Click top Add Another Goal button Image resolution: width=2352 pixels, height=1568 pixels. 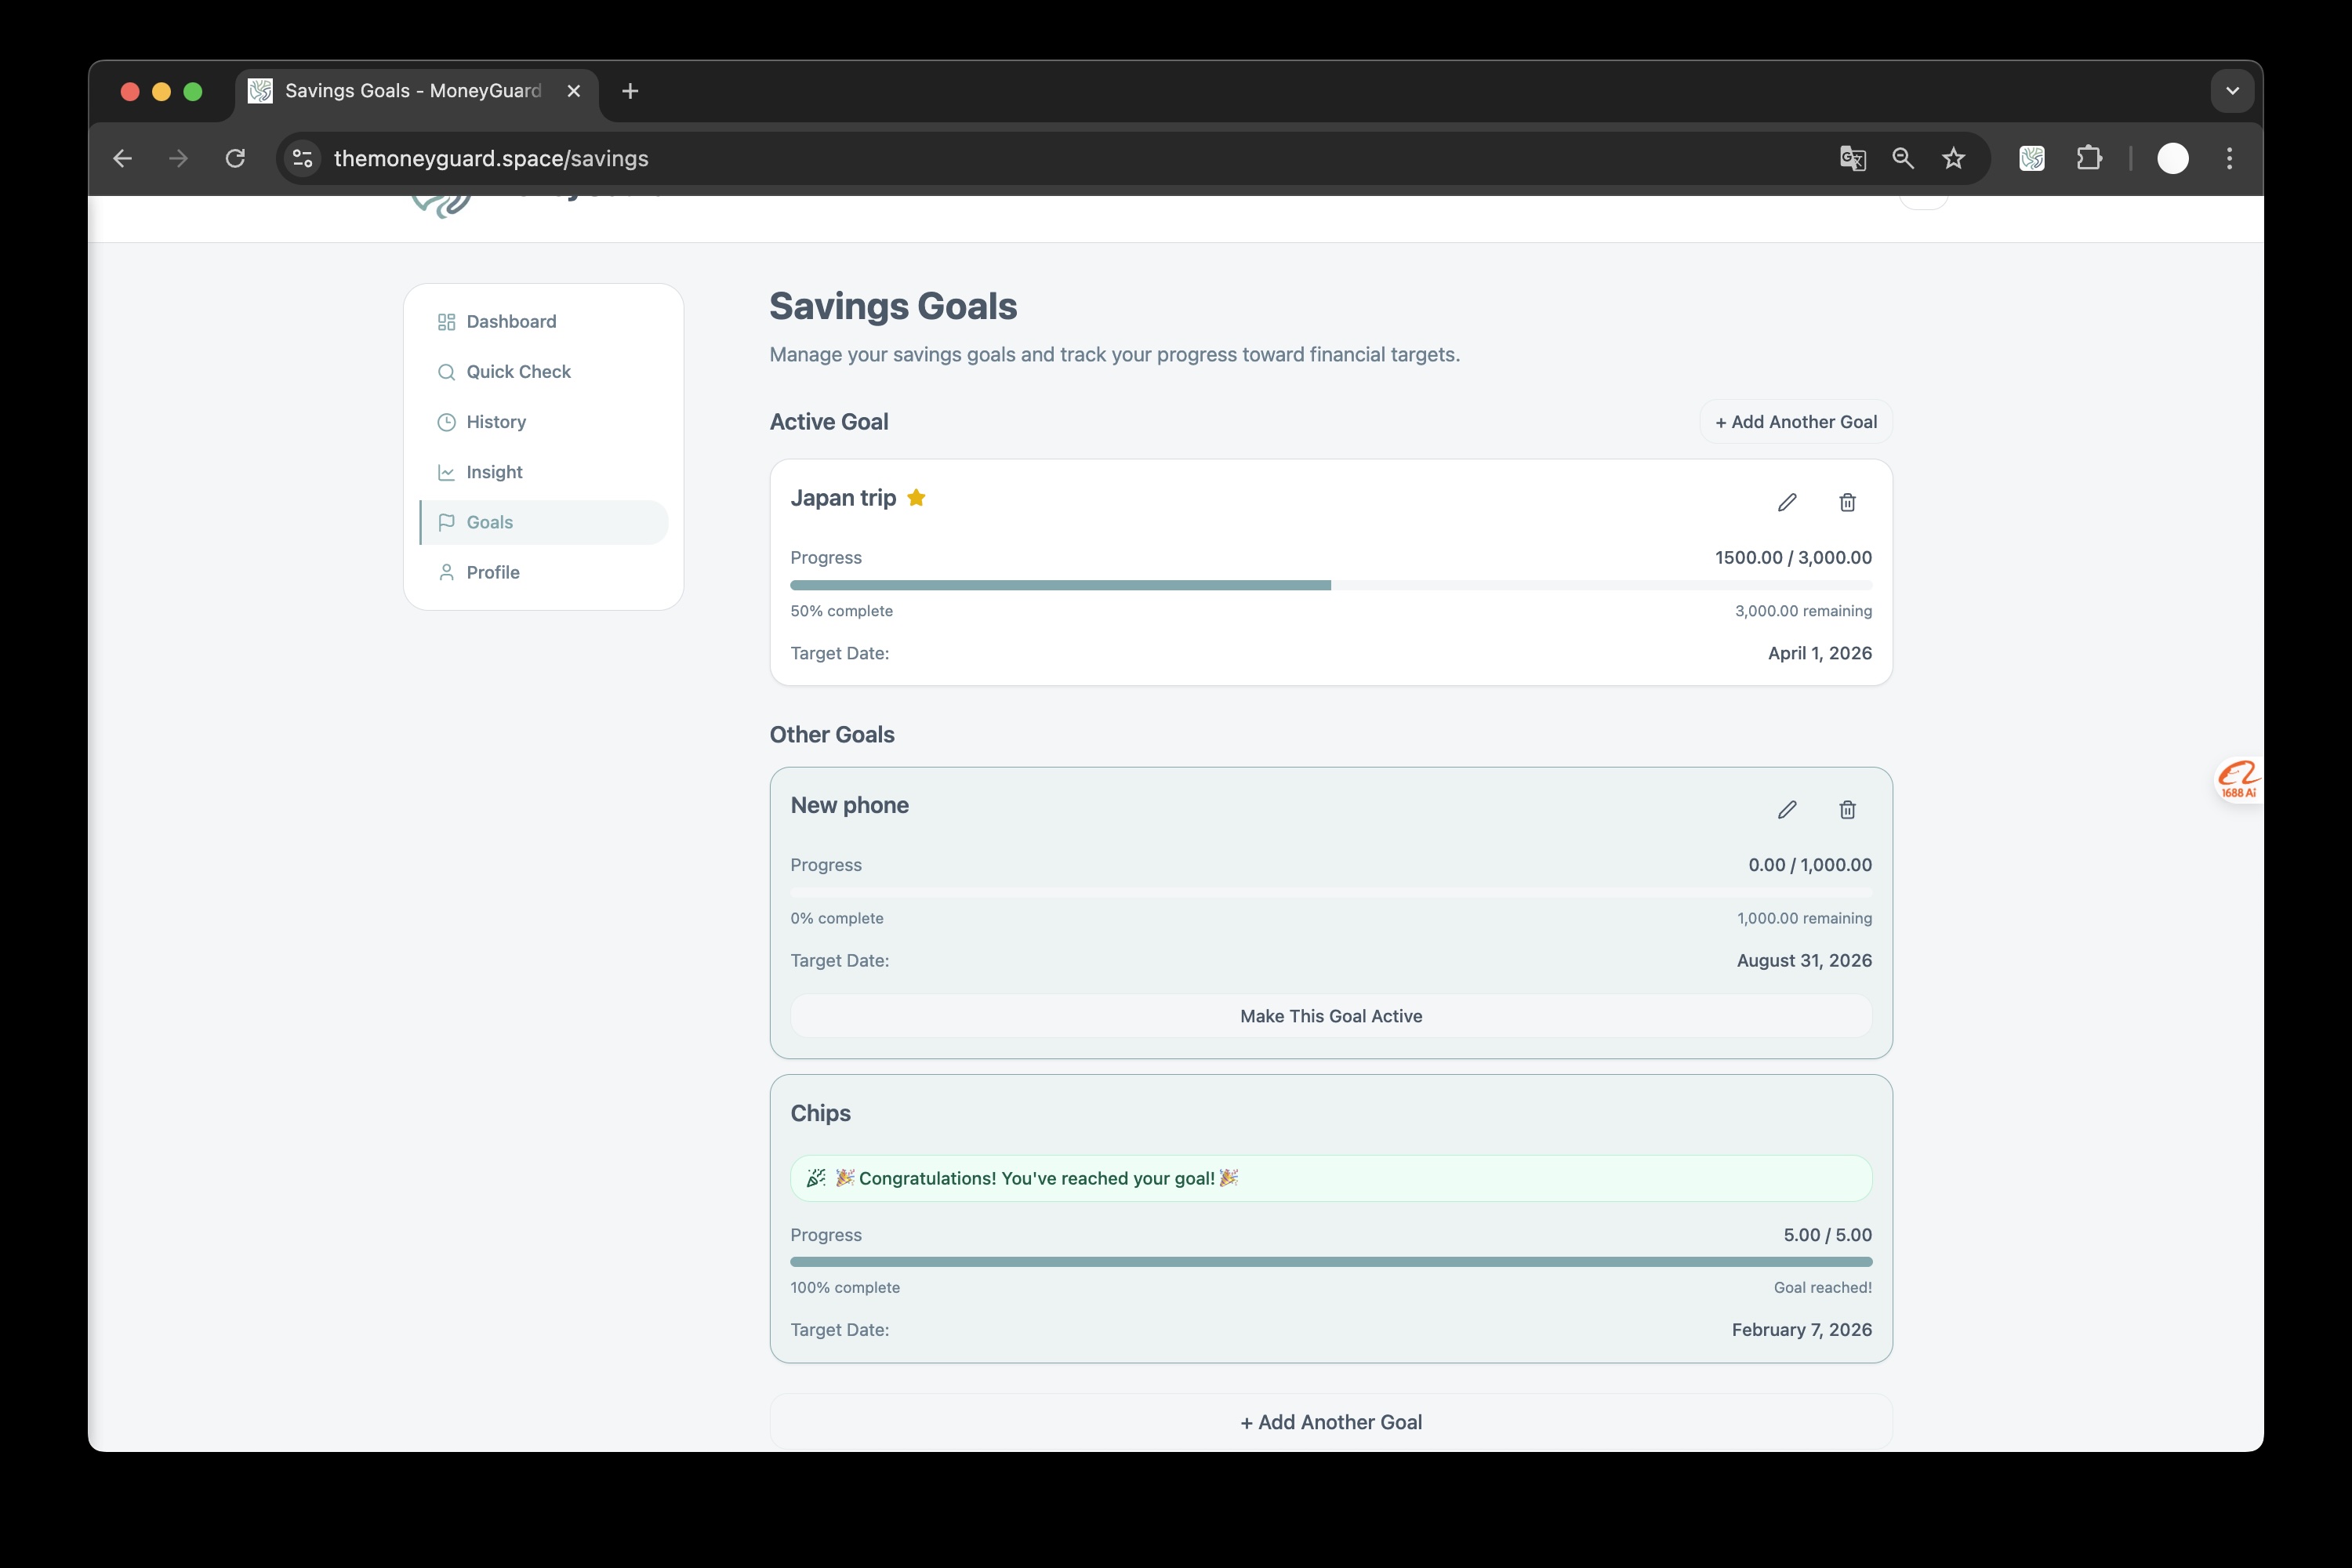point(1795,422)
